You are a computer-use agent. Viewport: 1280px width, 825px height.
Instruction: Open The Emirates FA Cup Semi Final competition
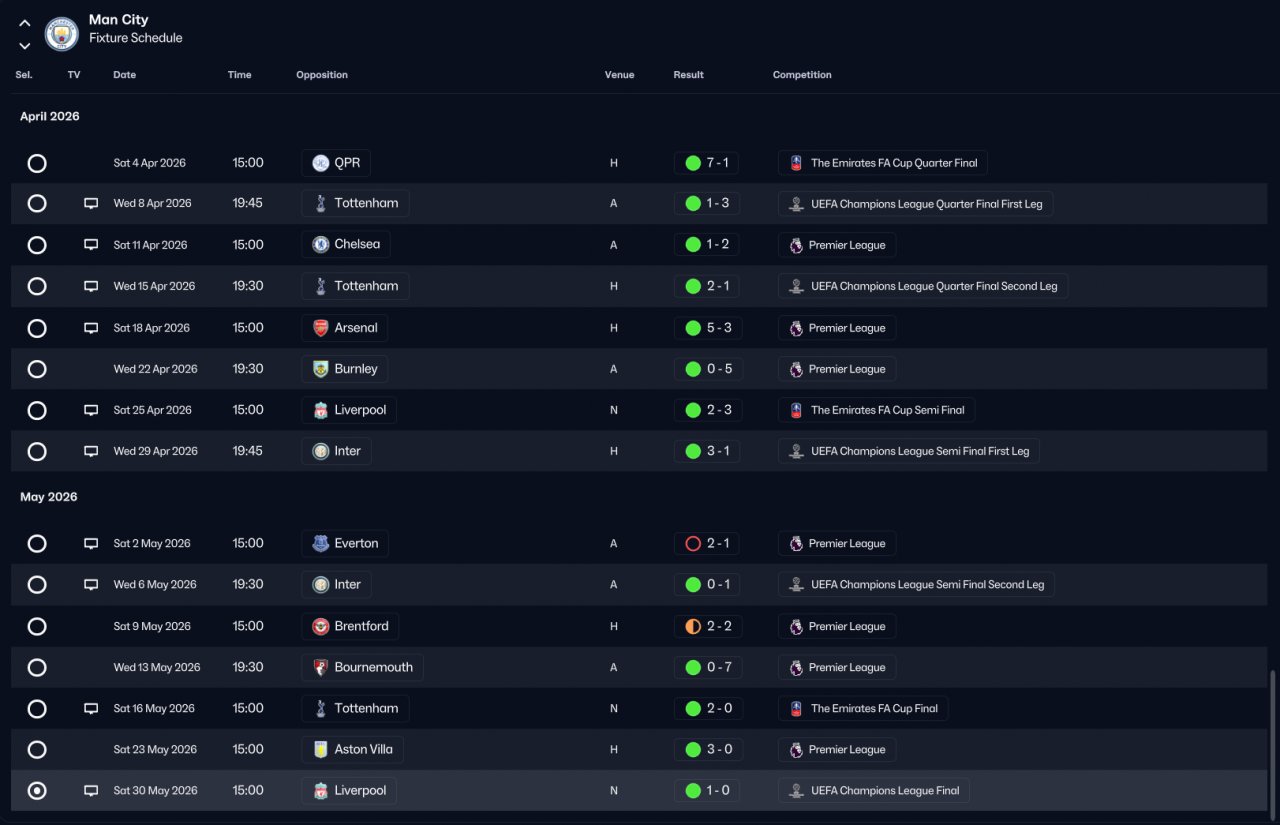pos(876,410)
